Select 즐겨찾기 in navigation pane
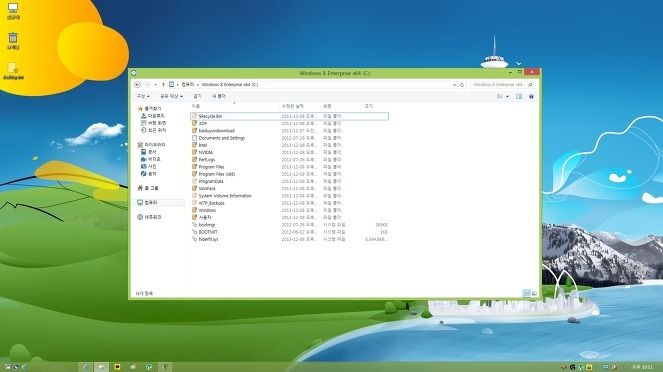663x372 pixels. [149, 109]
